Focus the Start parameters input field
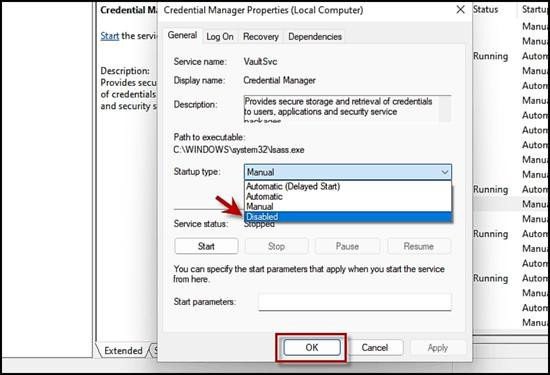550x375 pixels. (355, 302)
